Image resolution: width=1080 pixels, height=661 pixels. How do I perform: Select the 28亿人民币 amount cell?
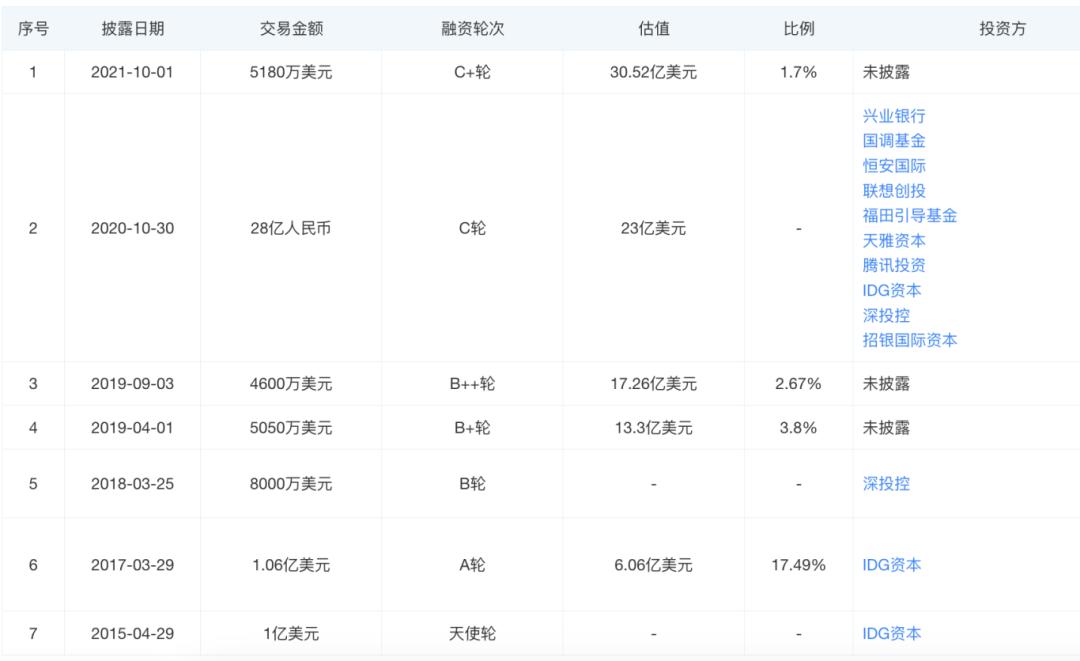pos(291,229)
